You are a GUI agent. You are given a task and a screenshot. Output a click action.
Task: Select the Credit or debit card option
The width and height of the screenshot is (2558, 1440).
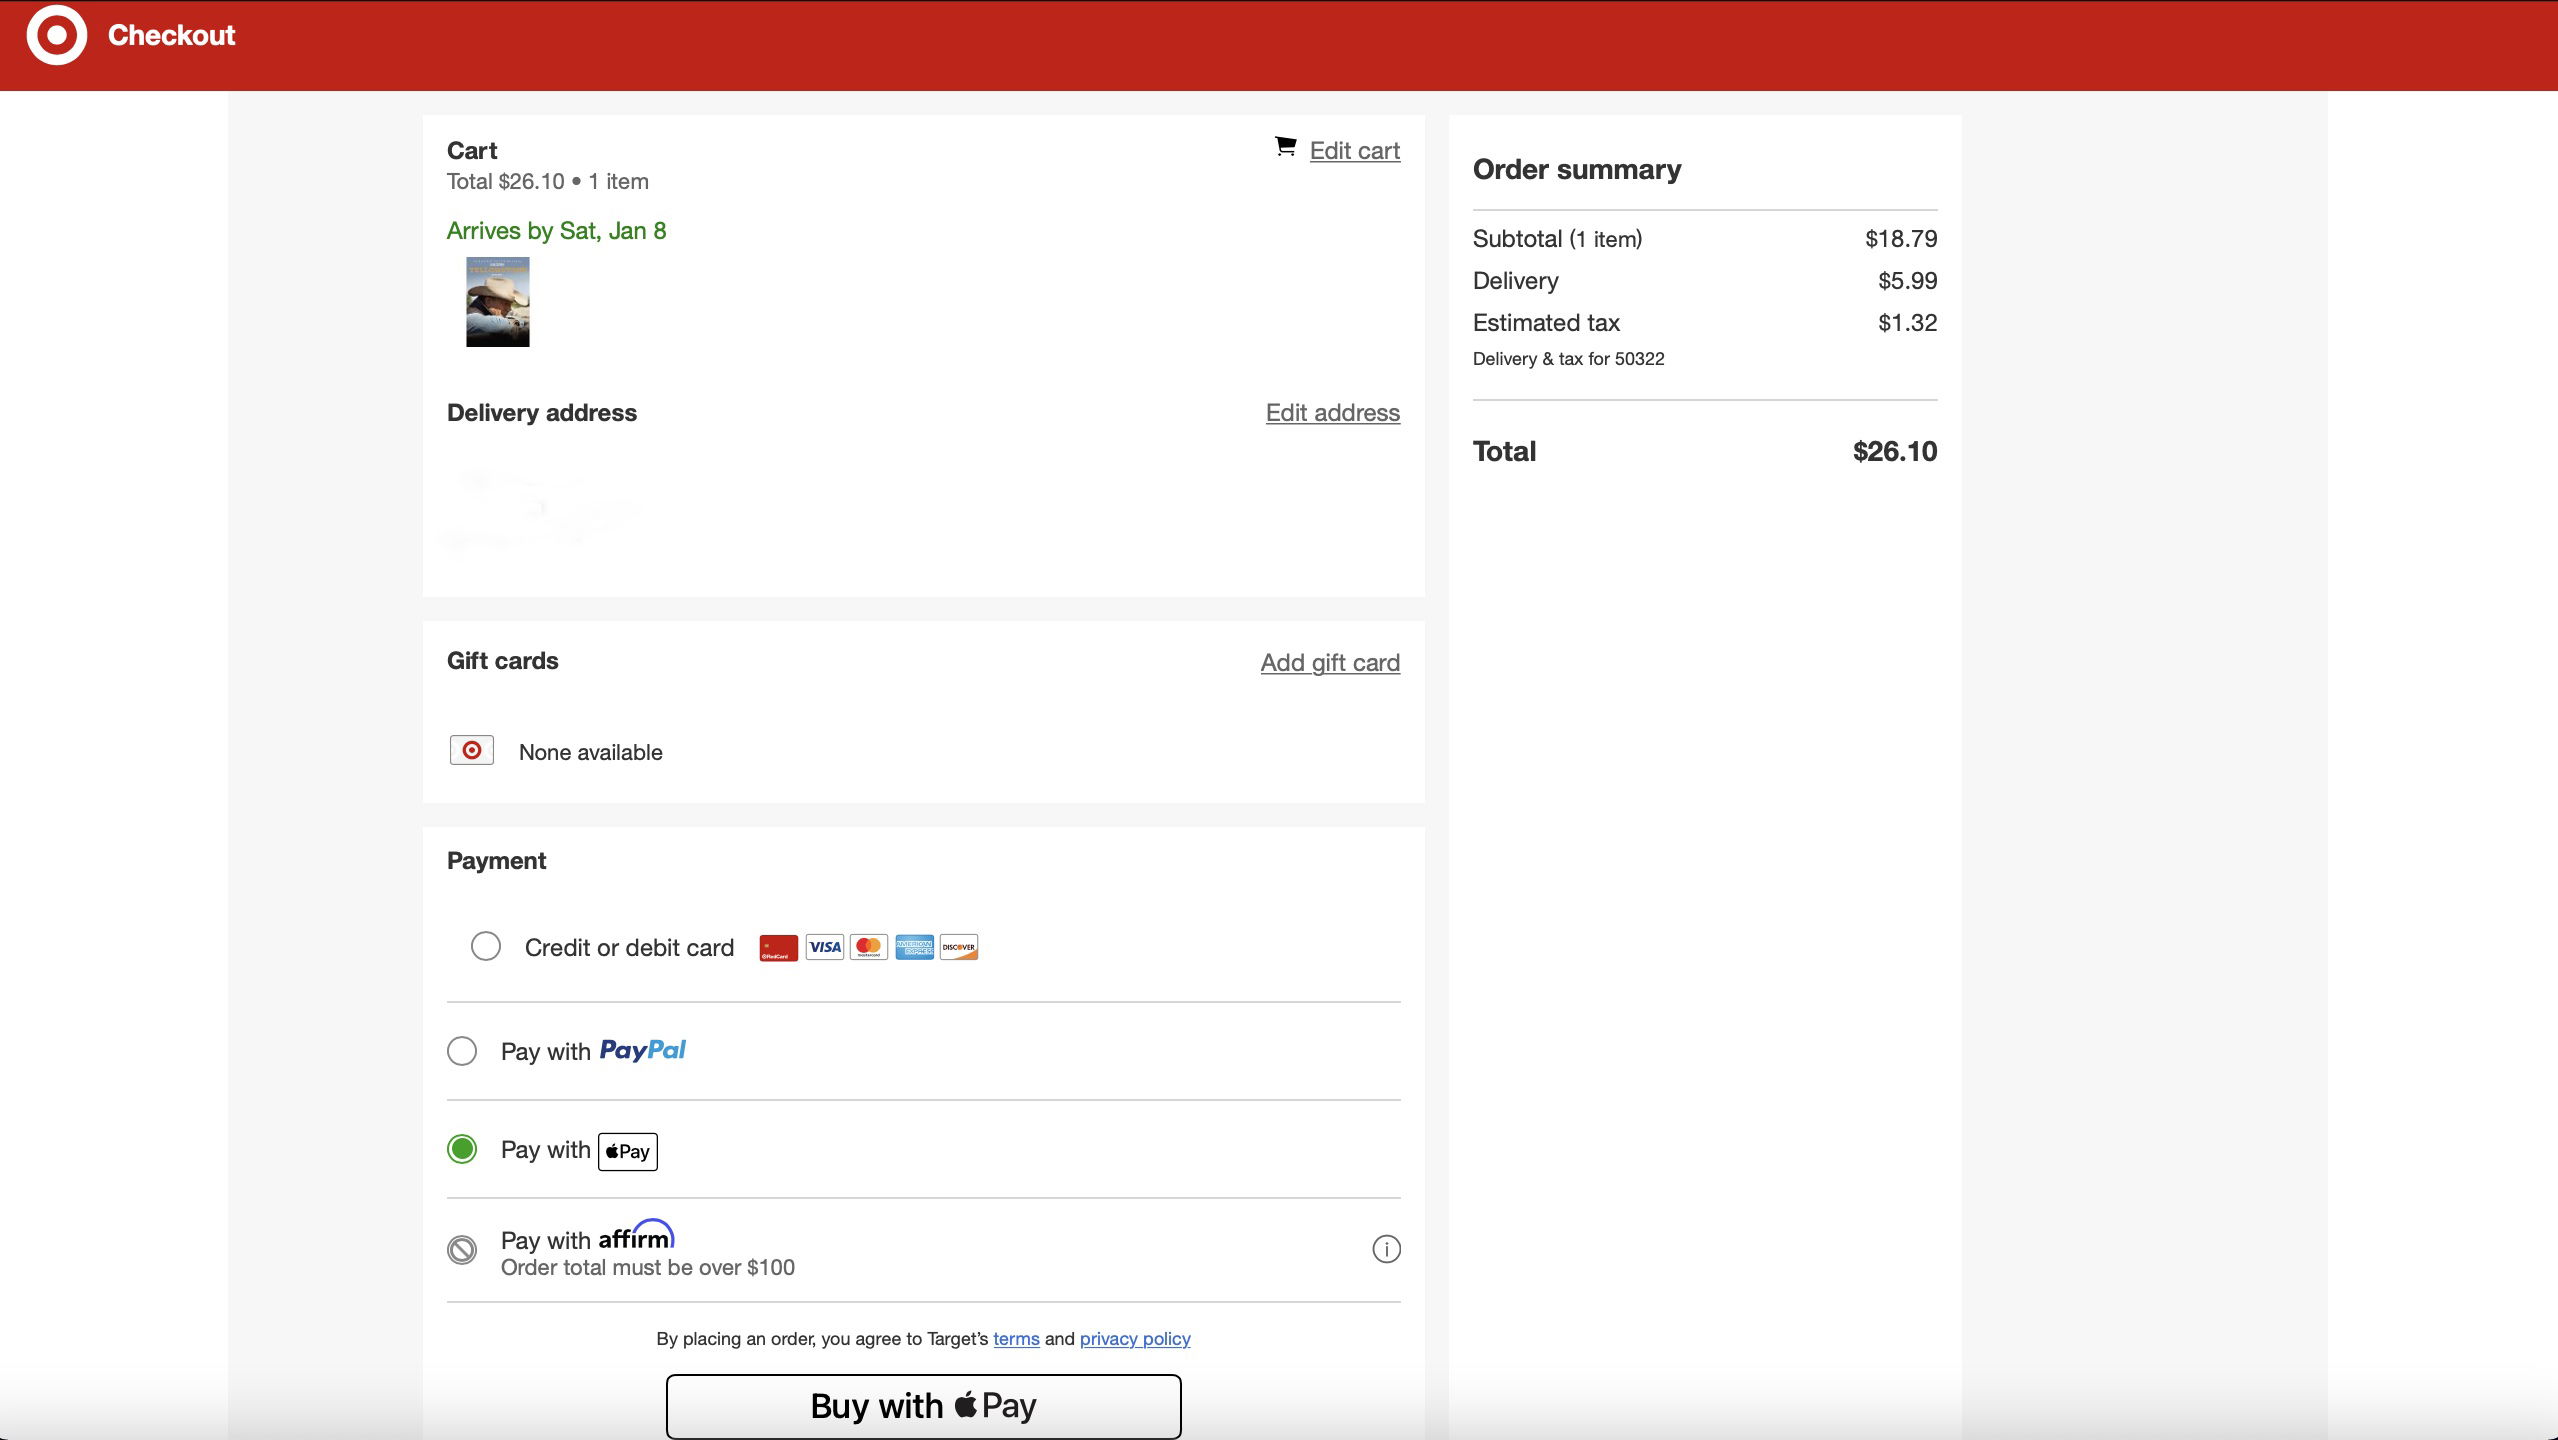click(x=486, y=946)
